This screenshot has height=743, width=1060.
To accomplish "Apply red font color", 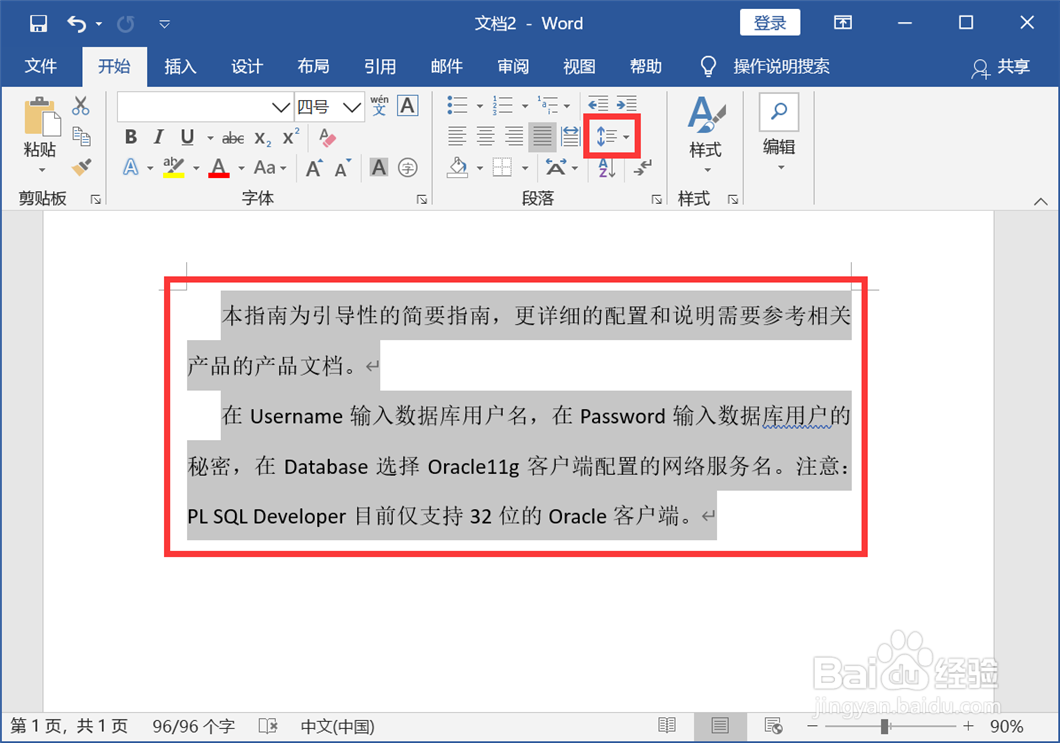I will 218,167.
